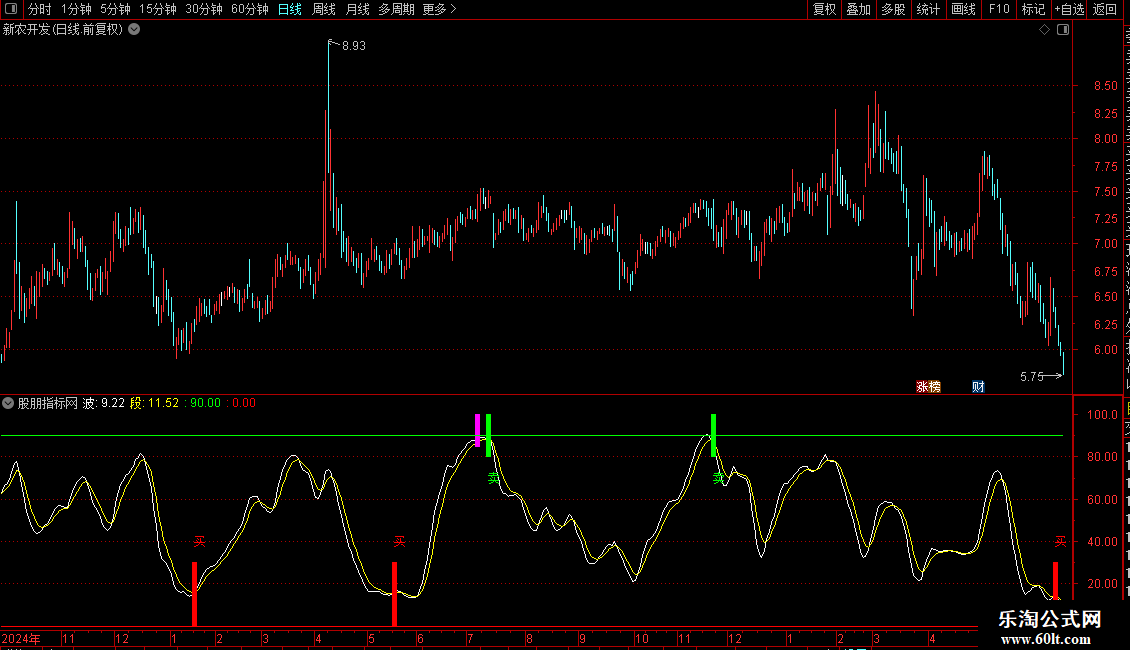1130x650 pixels.
Task: Click the green 90.00 indicator value
Action: pyautogui.click(x=203, y=404)
